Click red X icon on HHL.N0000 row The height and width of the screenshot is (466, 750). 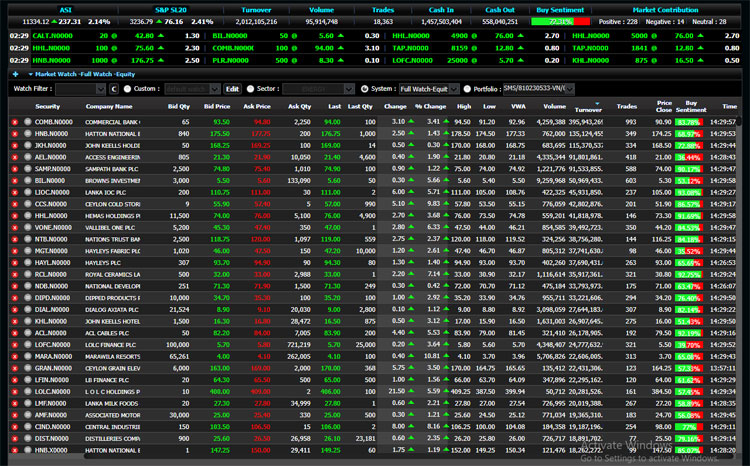pos(15,216)
